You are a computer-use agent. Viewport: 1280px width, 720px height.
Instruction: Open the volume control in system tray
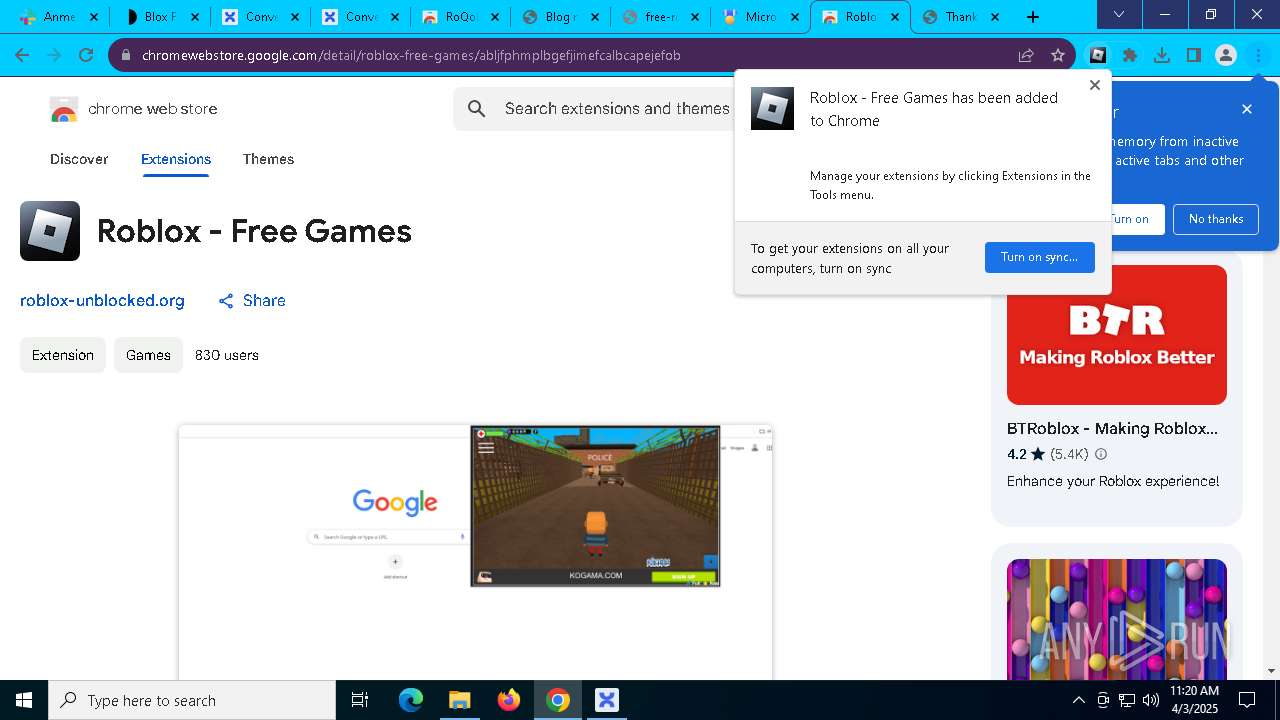pos(1151,700)
